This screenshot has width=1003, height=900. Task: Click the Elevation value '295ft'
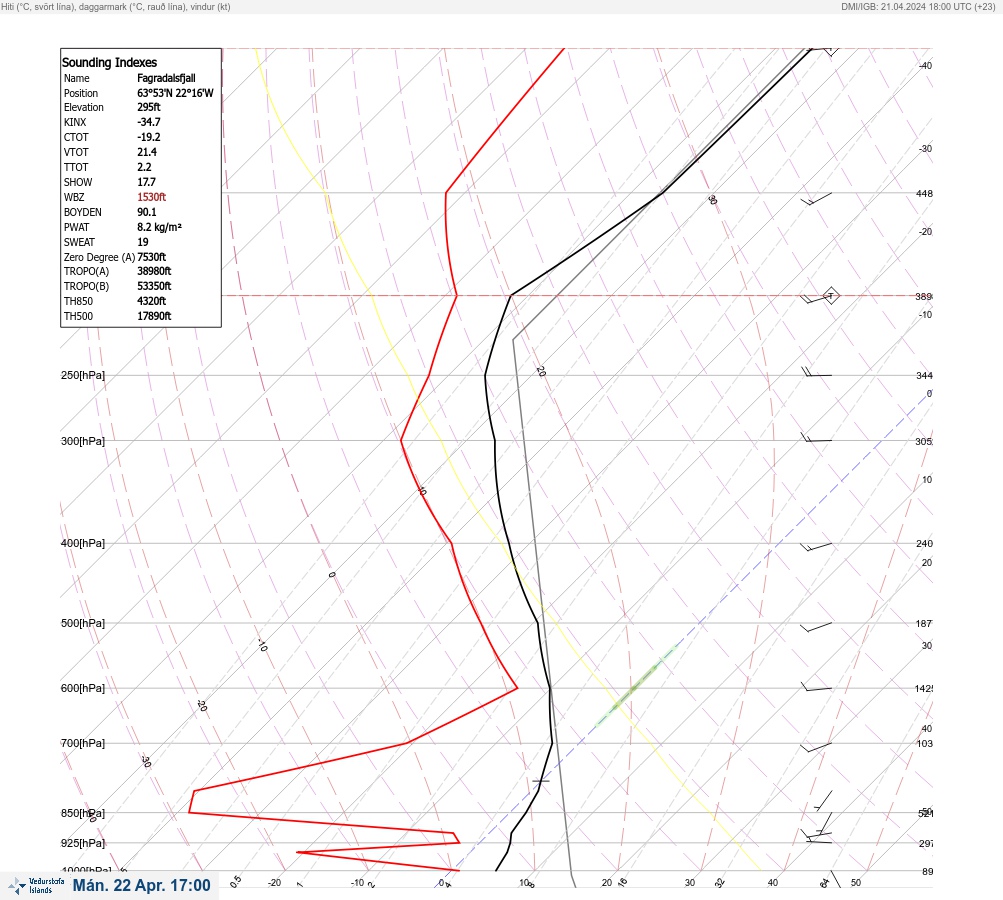(148, 107)
